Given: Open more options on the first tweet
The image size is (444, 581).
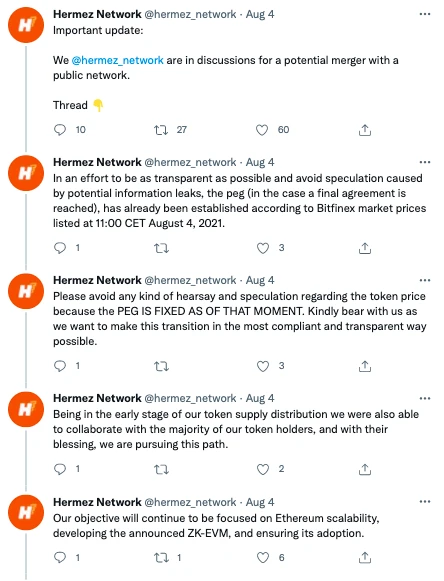Looking at the screenshot, I should coord(425,14).
